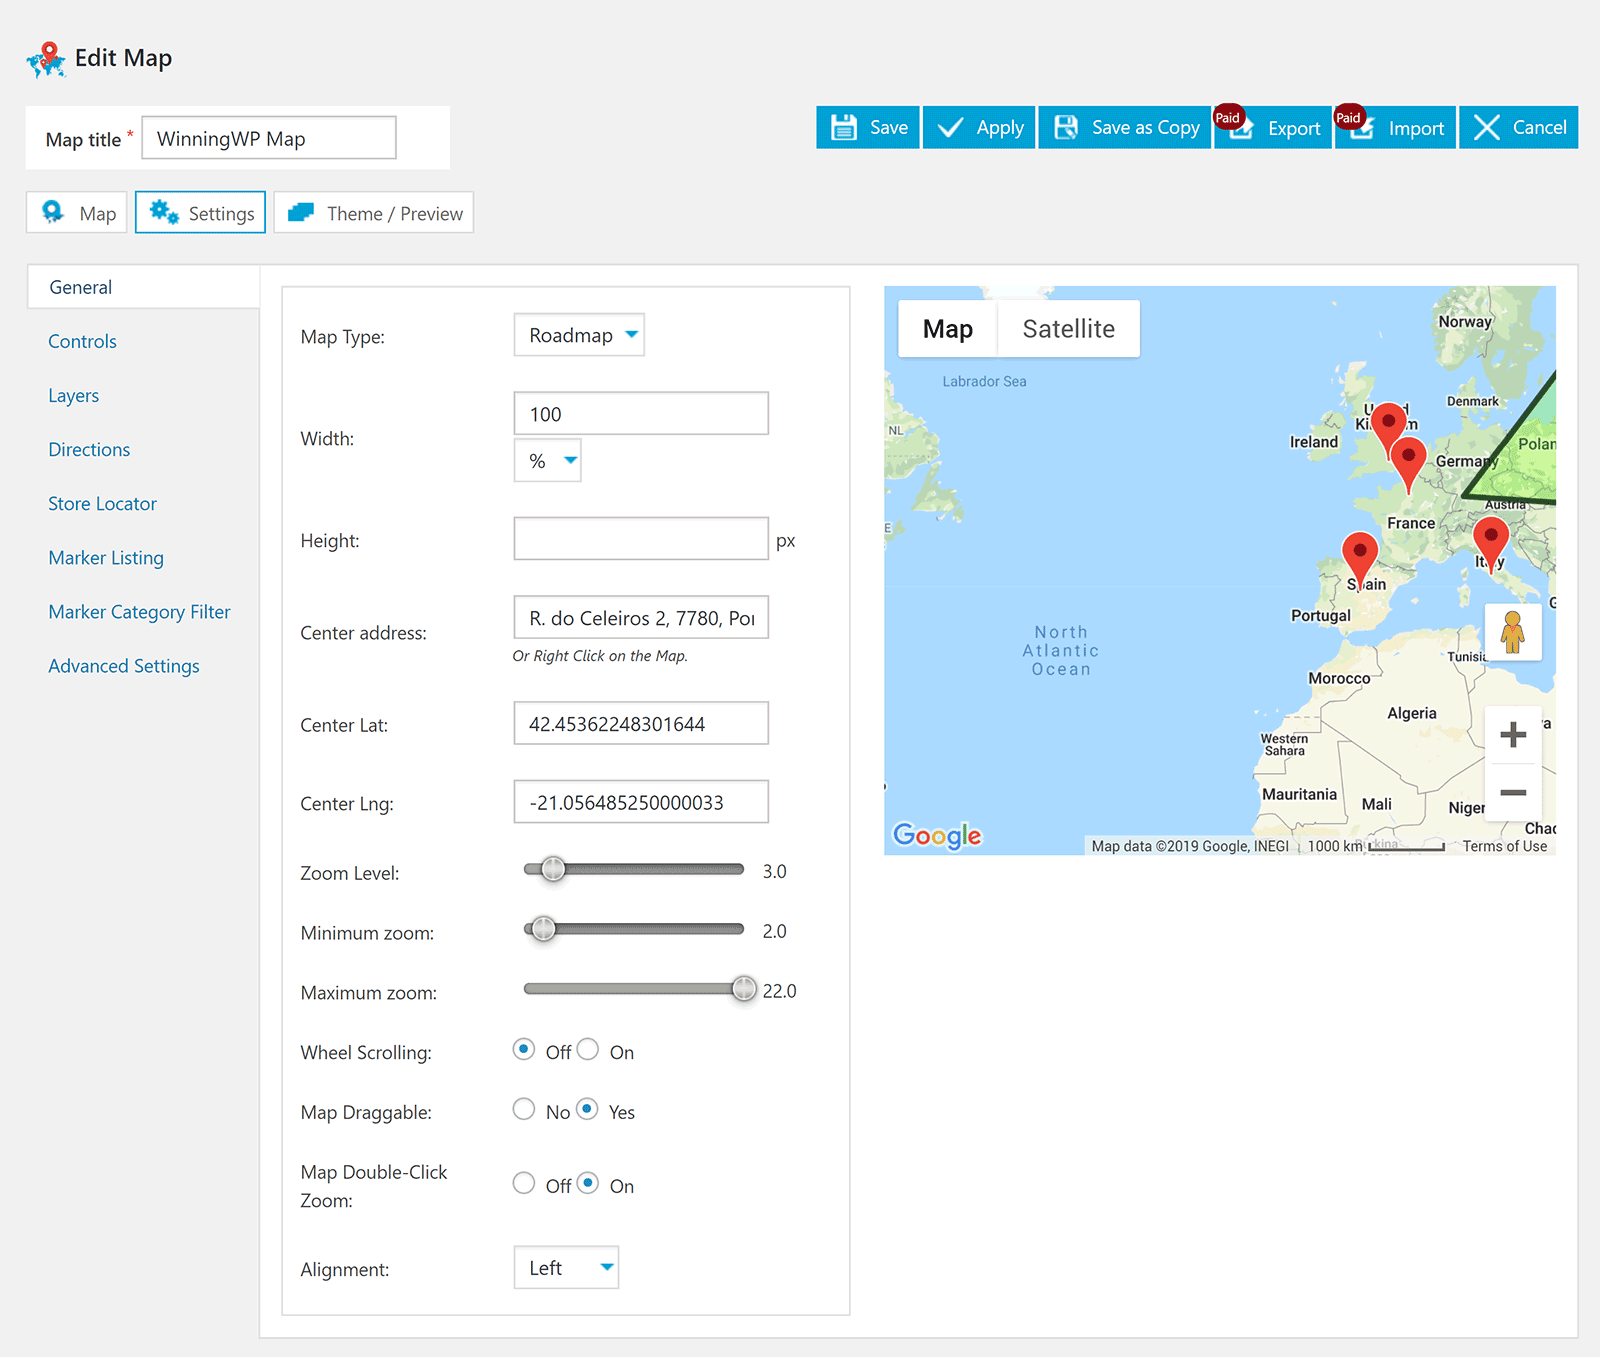Click the Theme / Preview tab icon
Screen dimensions: 1600x1357
click(x=301, y=212)
